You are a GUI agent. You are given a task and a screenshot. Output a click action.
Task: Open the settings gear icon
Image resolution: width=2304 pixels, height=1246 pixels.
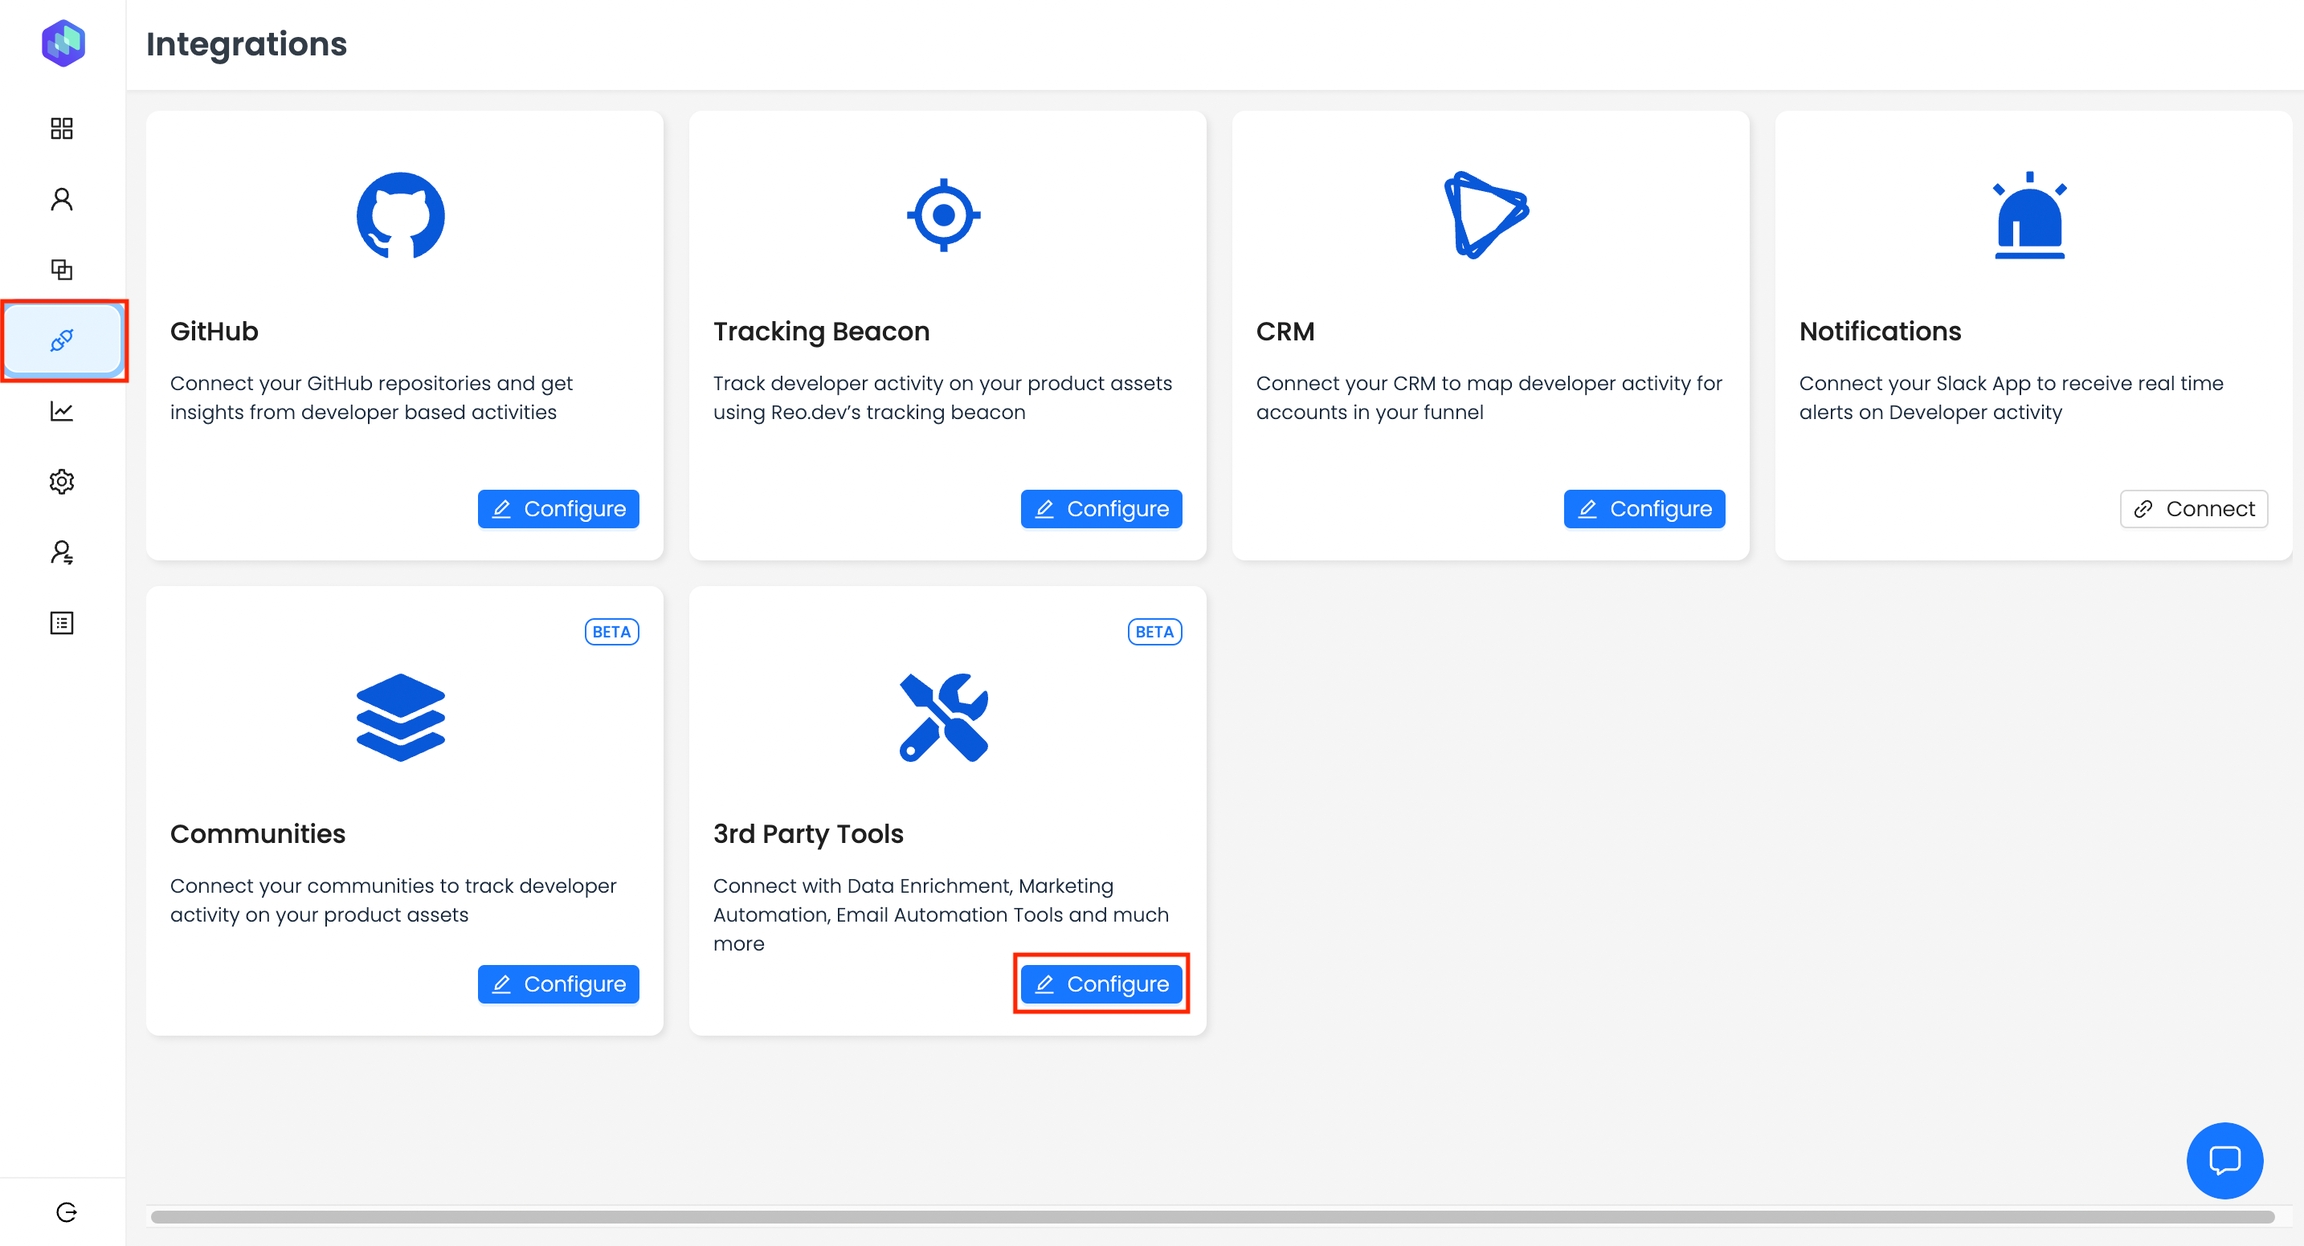click(62, 482)
